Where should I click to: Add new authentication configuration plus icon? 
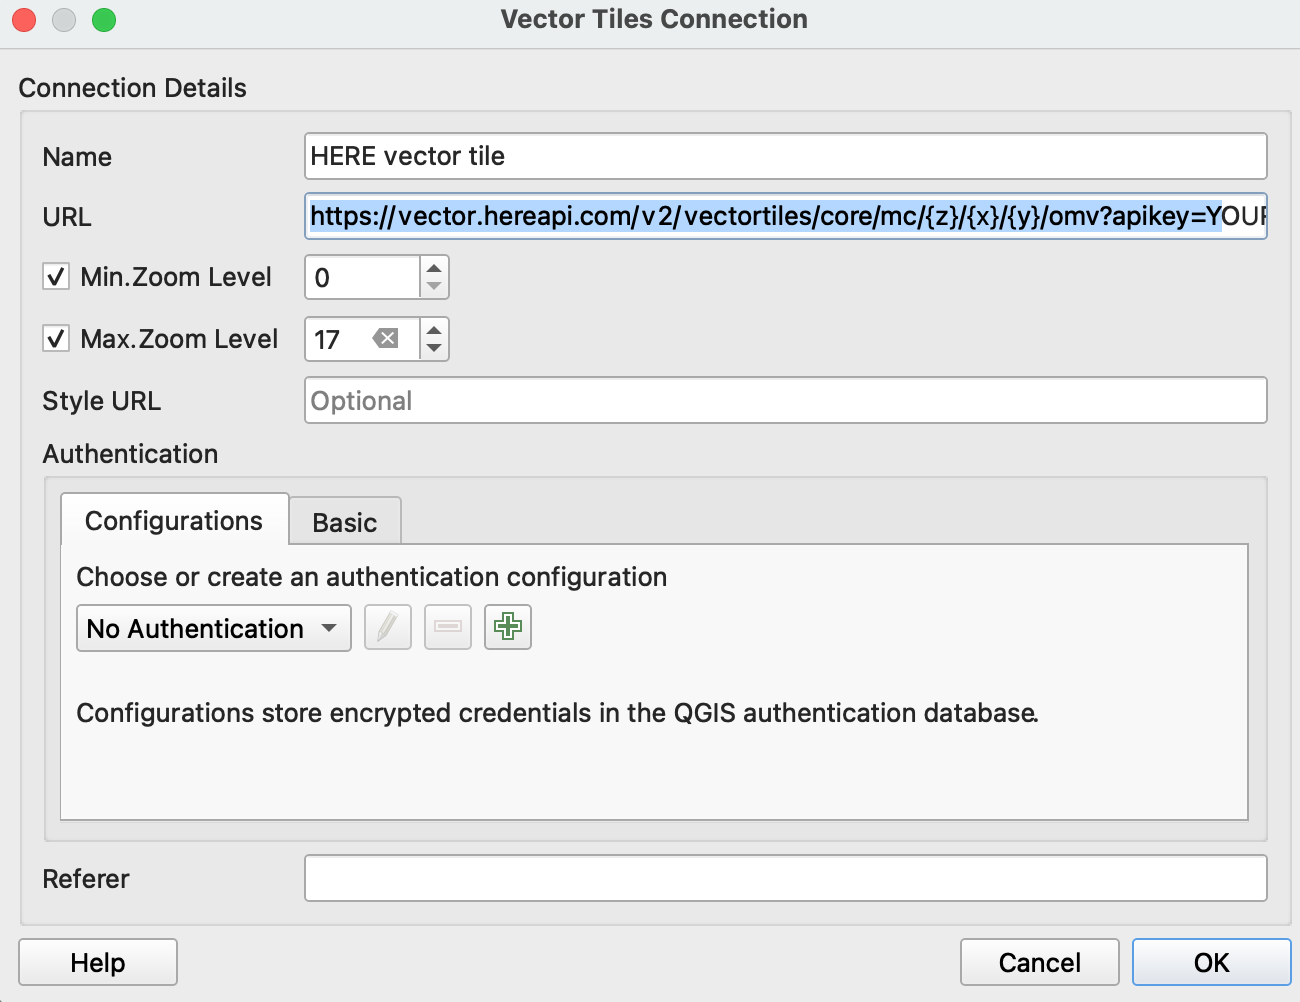pos(508,628)
